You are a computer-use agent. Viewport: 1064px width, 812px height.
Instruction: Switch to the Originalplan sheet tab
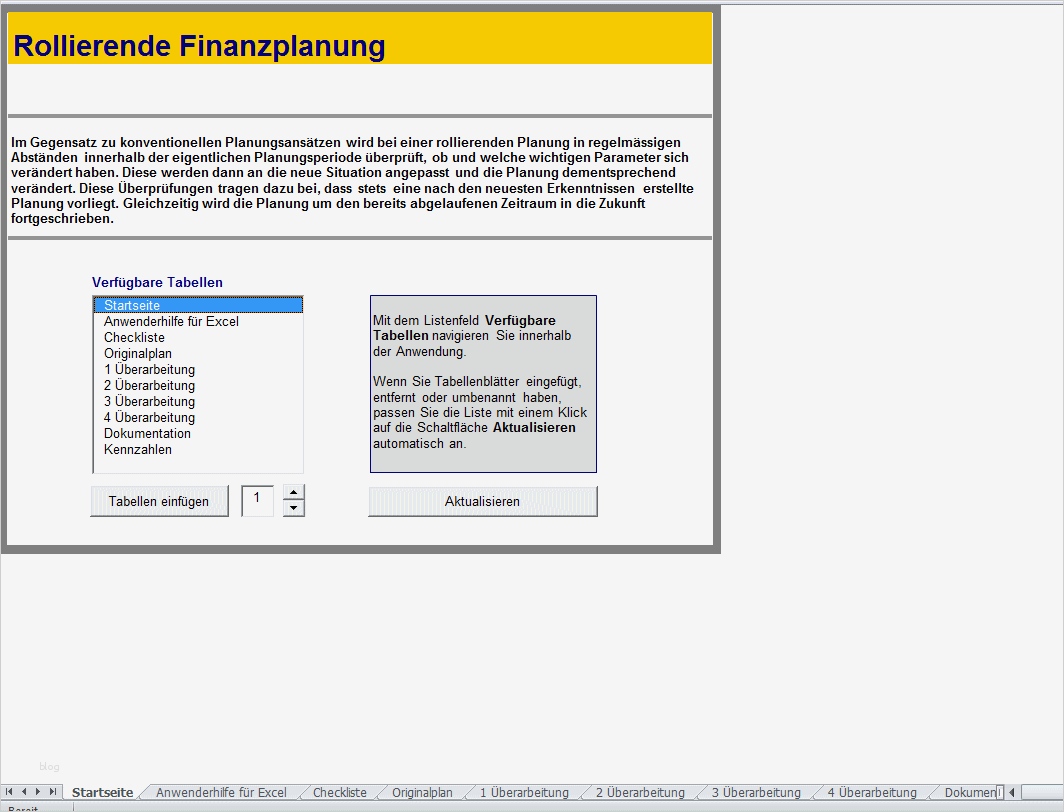421,791
